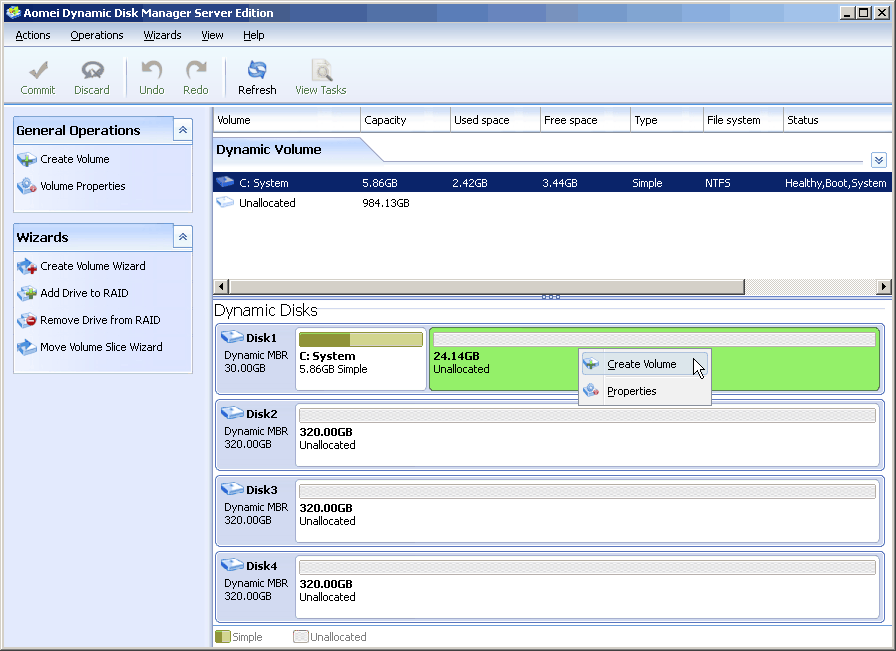Open the Move Volume Slice Wizard
896x651 pixels.
tap(101, 347)
